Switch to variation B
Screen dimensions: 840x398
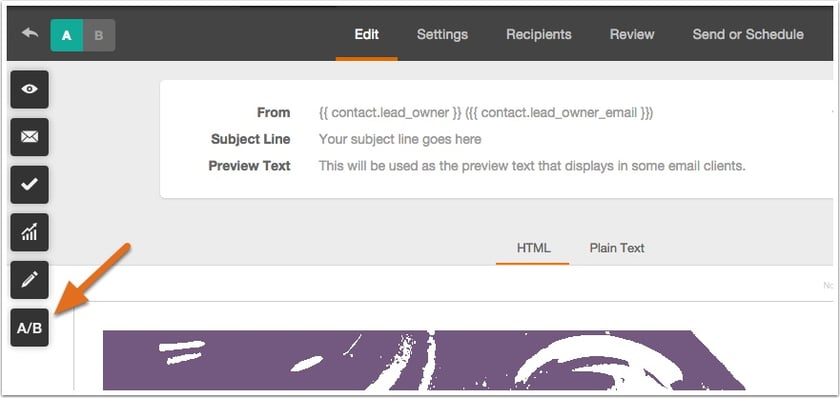tap(99, 35)
